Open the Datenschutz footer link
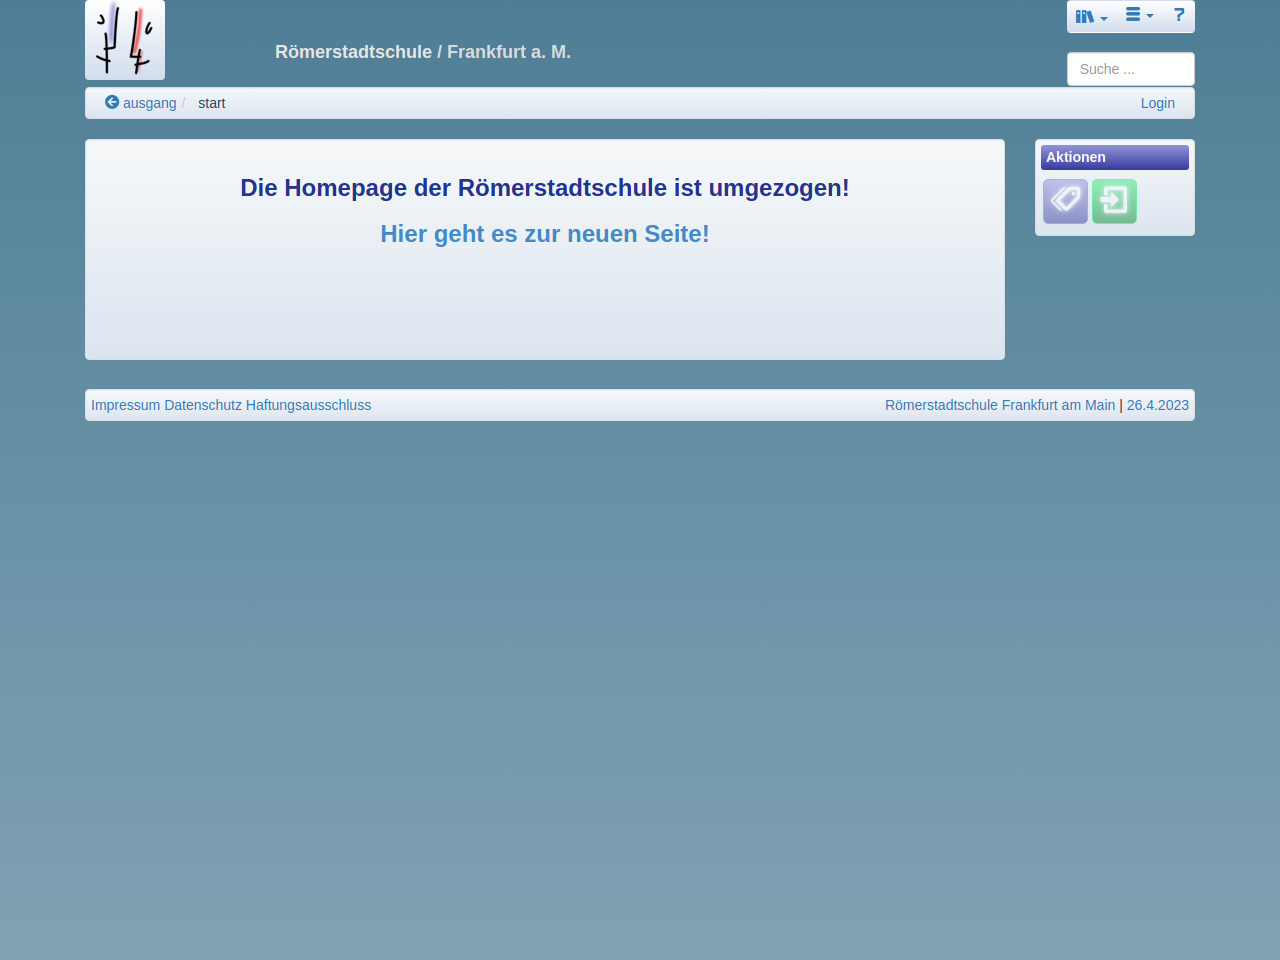 [x=203, y=405]
